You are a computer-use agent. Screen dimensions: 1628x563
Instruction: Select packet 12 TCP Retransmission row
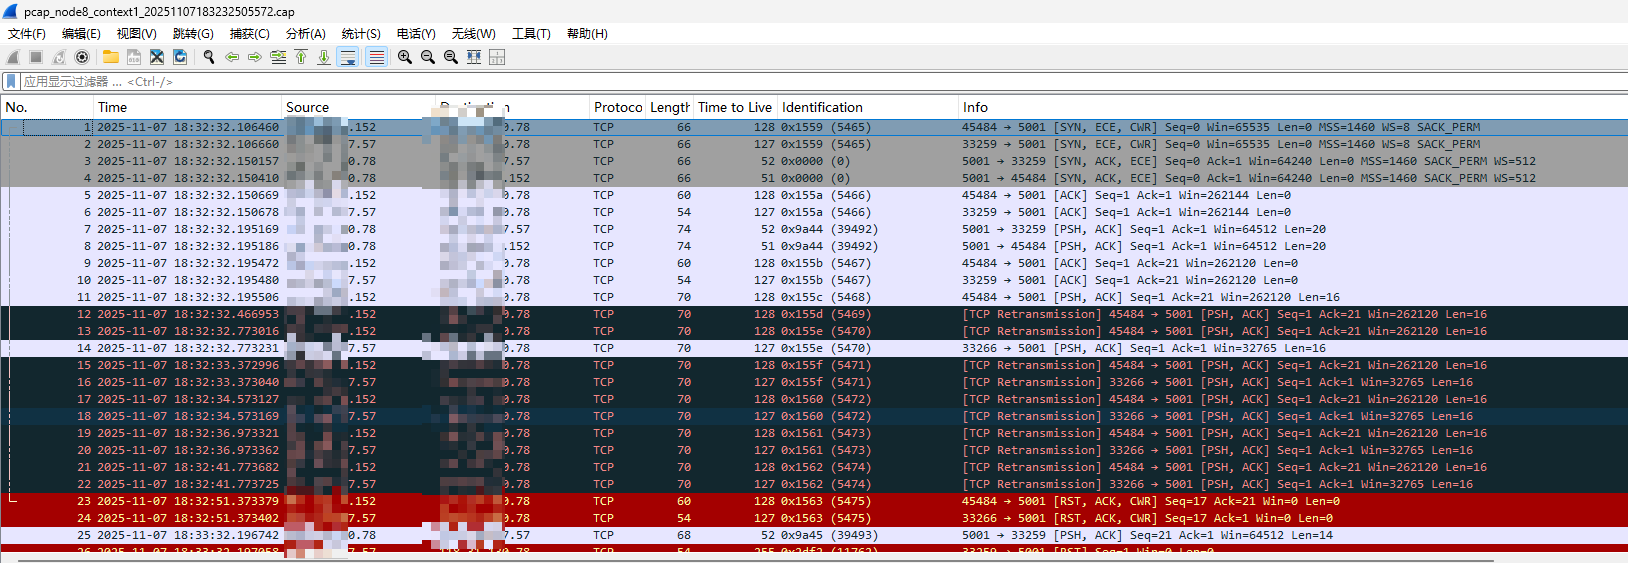pyautogui.click(x=800, y=314)
